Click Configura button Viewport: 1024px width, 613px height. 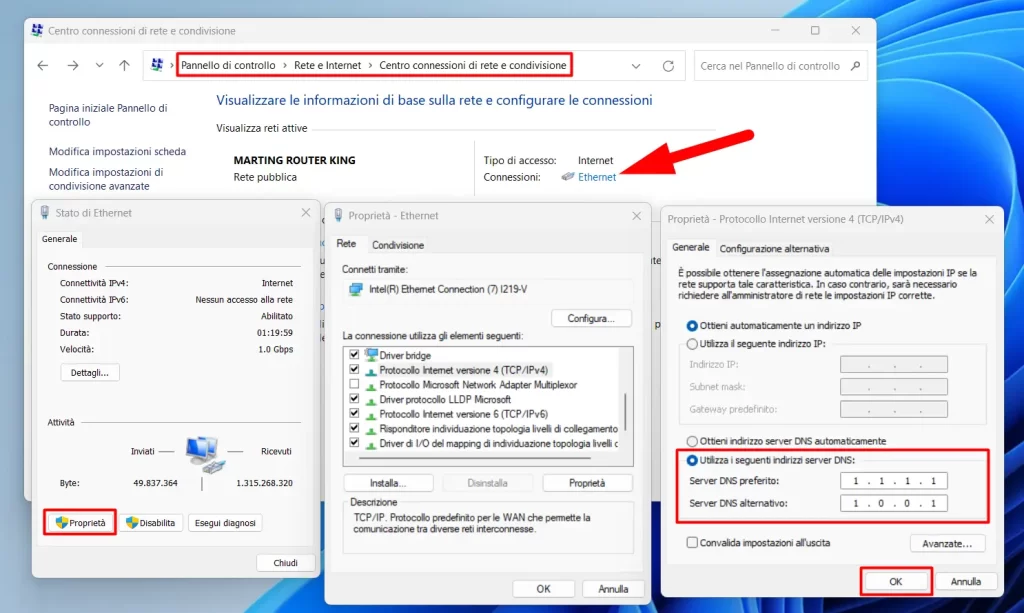591,319
